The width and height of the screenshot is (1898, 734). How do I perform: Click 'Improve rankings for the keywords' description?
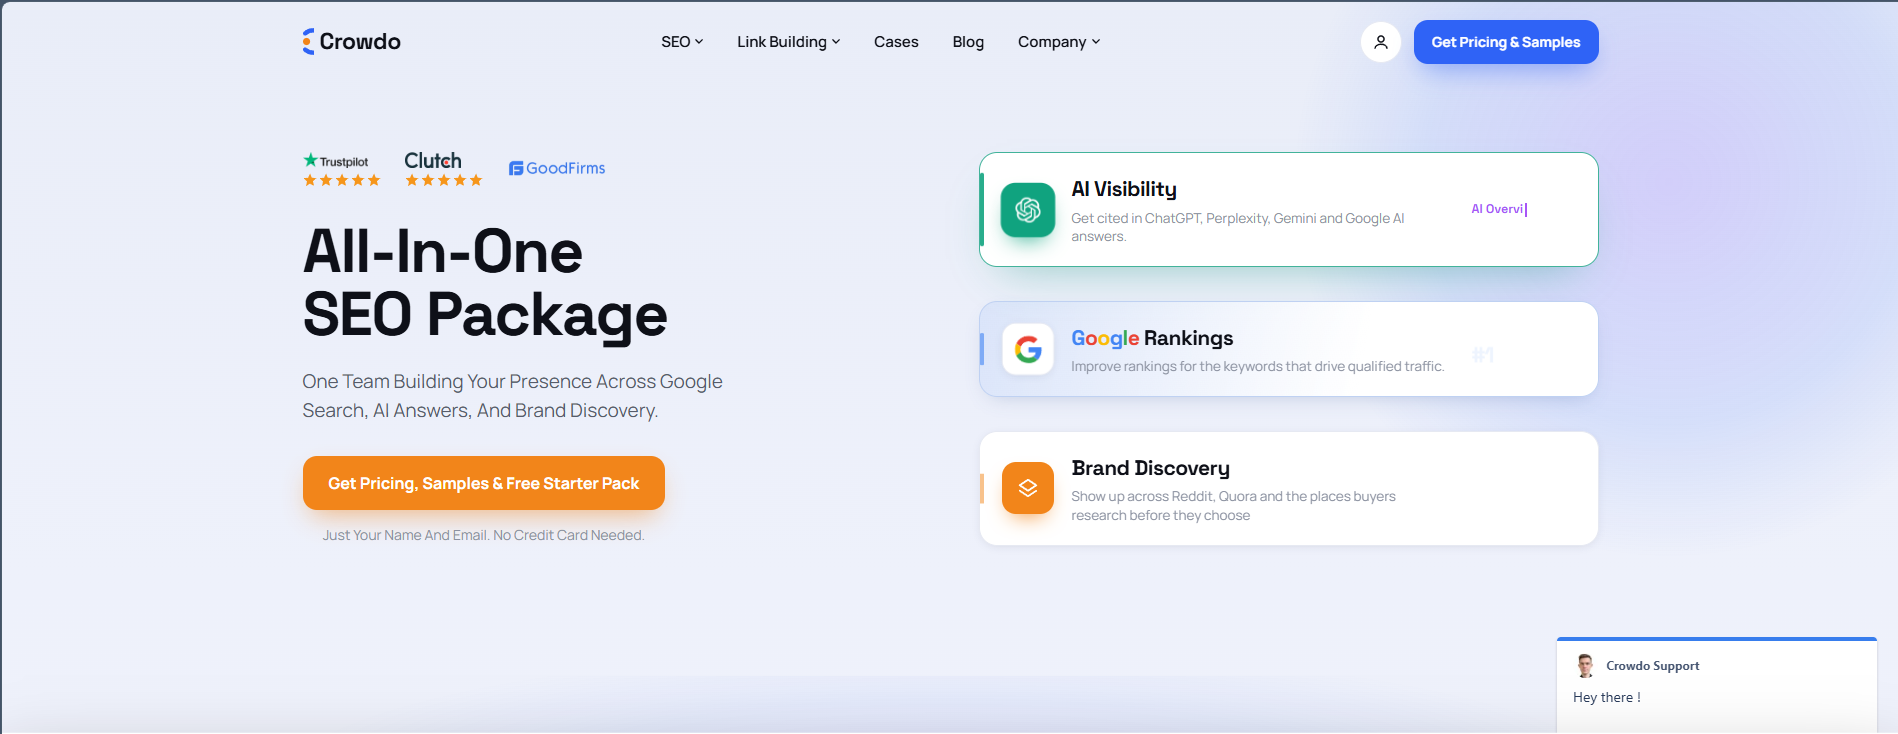coord(1257,366)
